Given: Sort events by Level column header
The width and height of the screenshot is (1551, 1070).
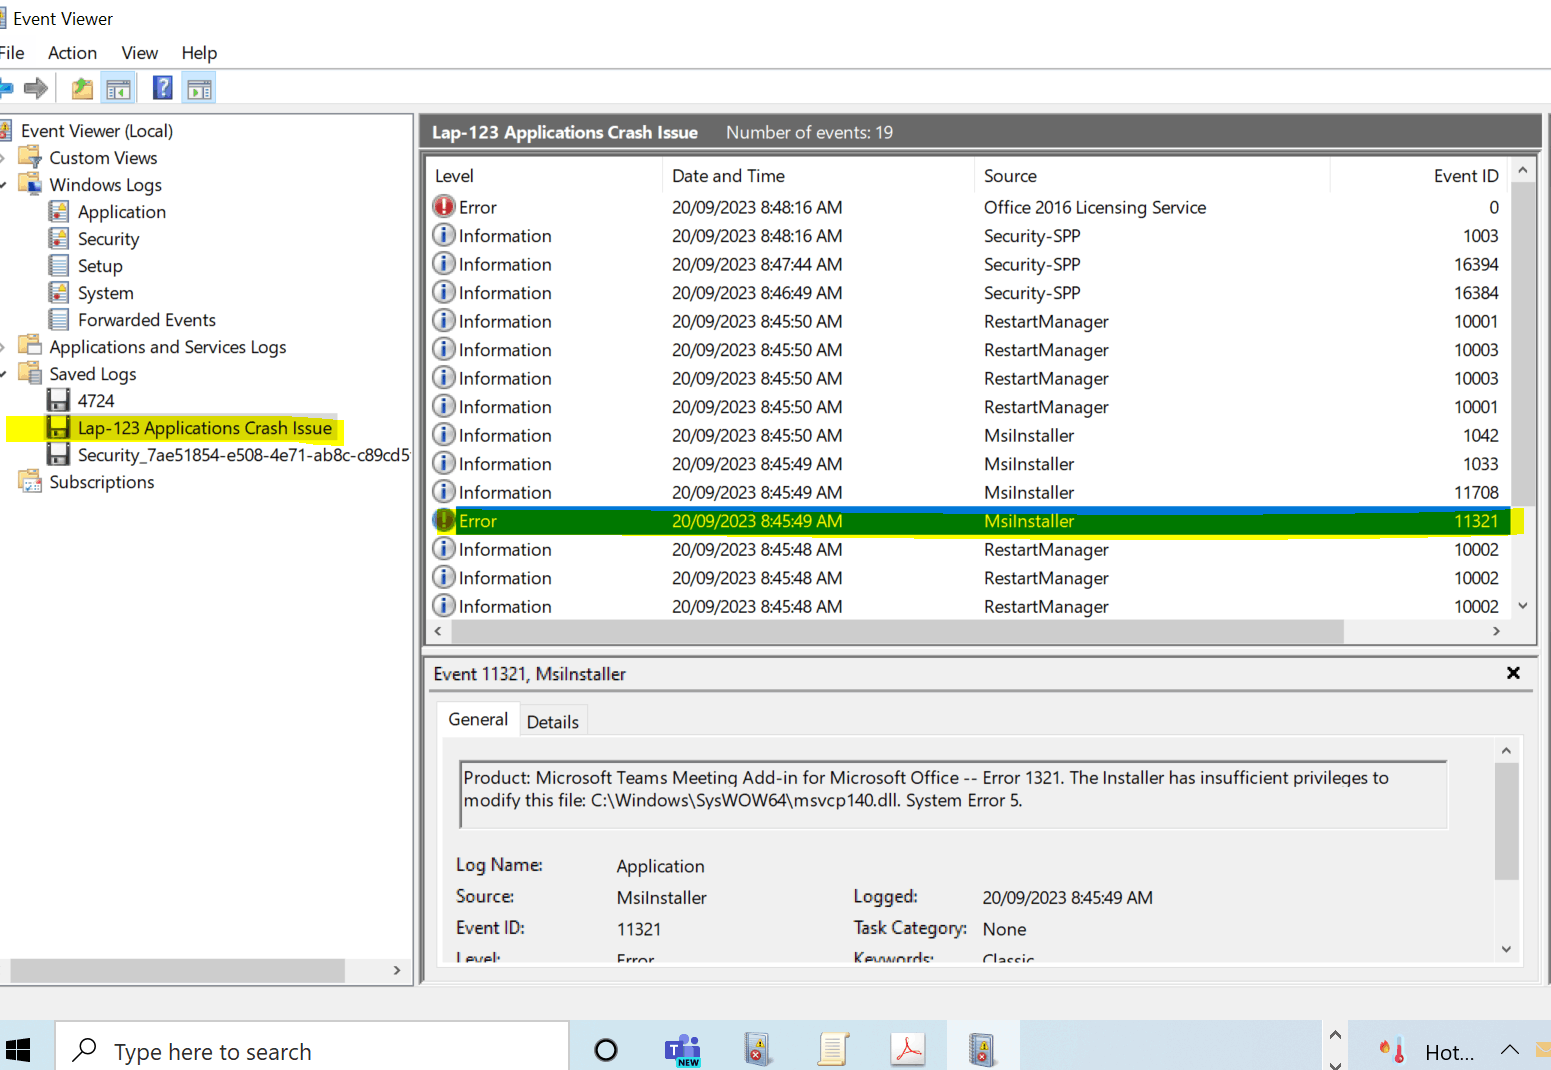Looking at the screenshot, I should [544, 176].
